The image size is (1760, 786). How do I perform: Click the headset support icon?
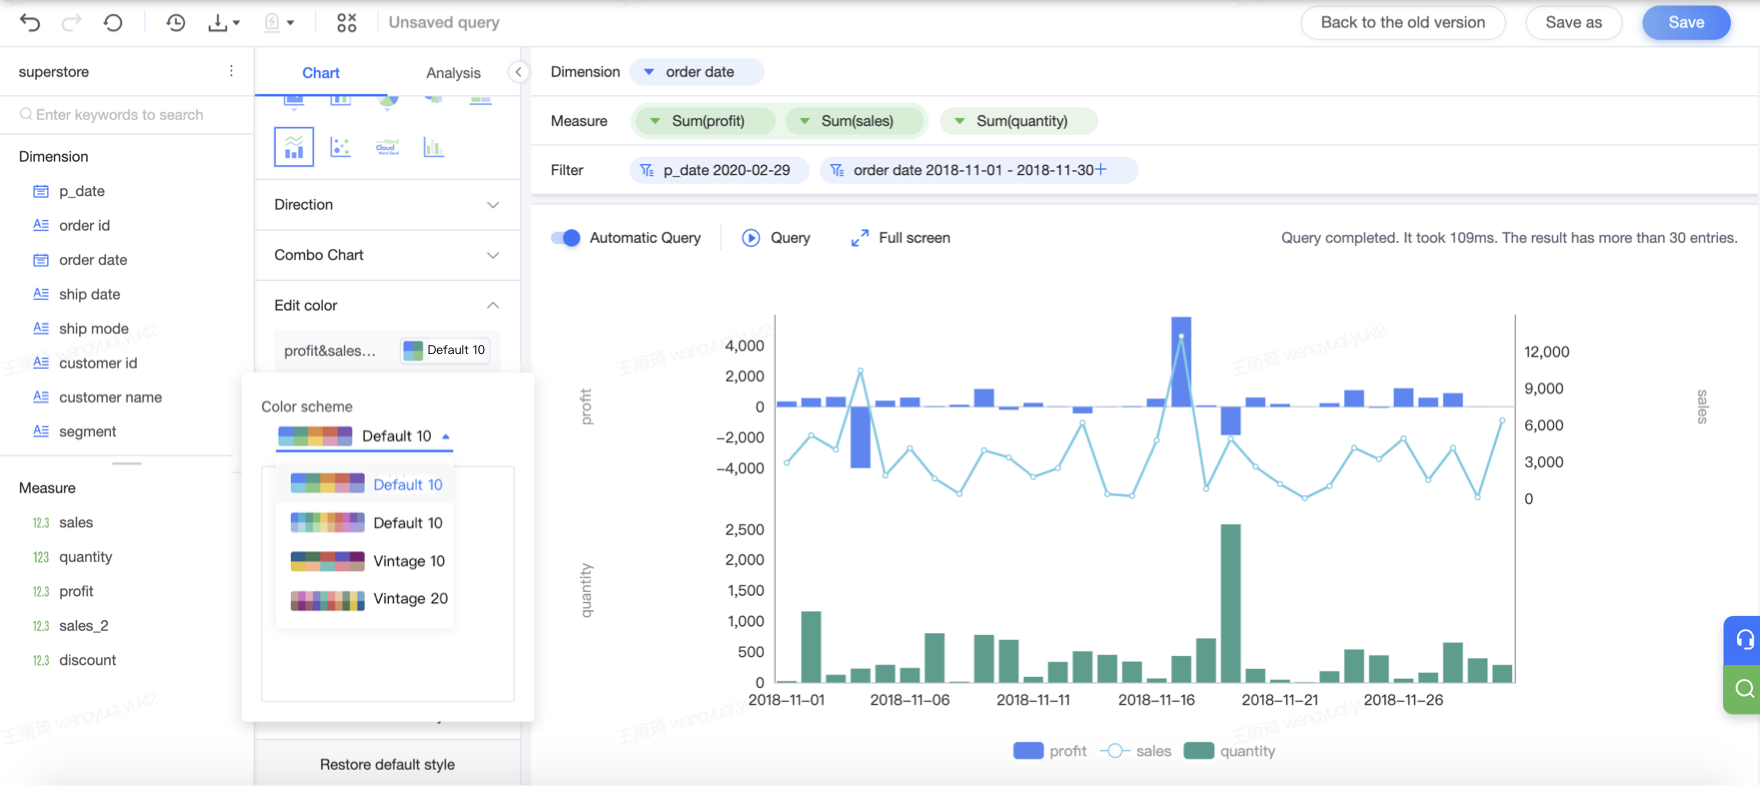tap(1744, 640)
